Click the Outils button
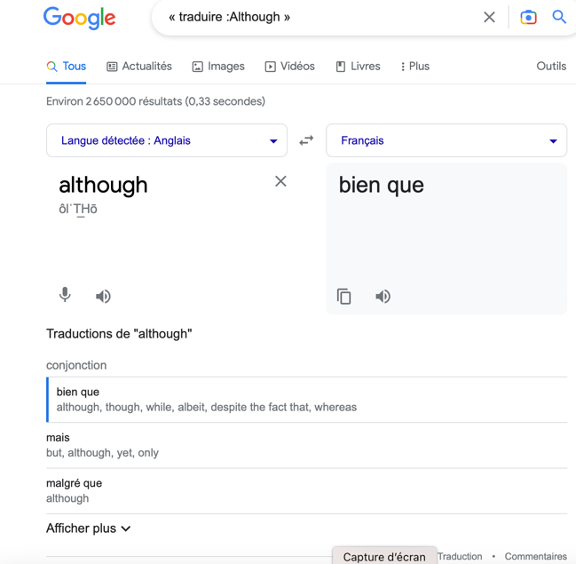The height and width of the screenshot is (564, 576). coord(551,66)
